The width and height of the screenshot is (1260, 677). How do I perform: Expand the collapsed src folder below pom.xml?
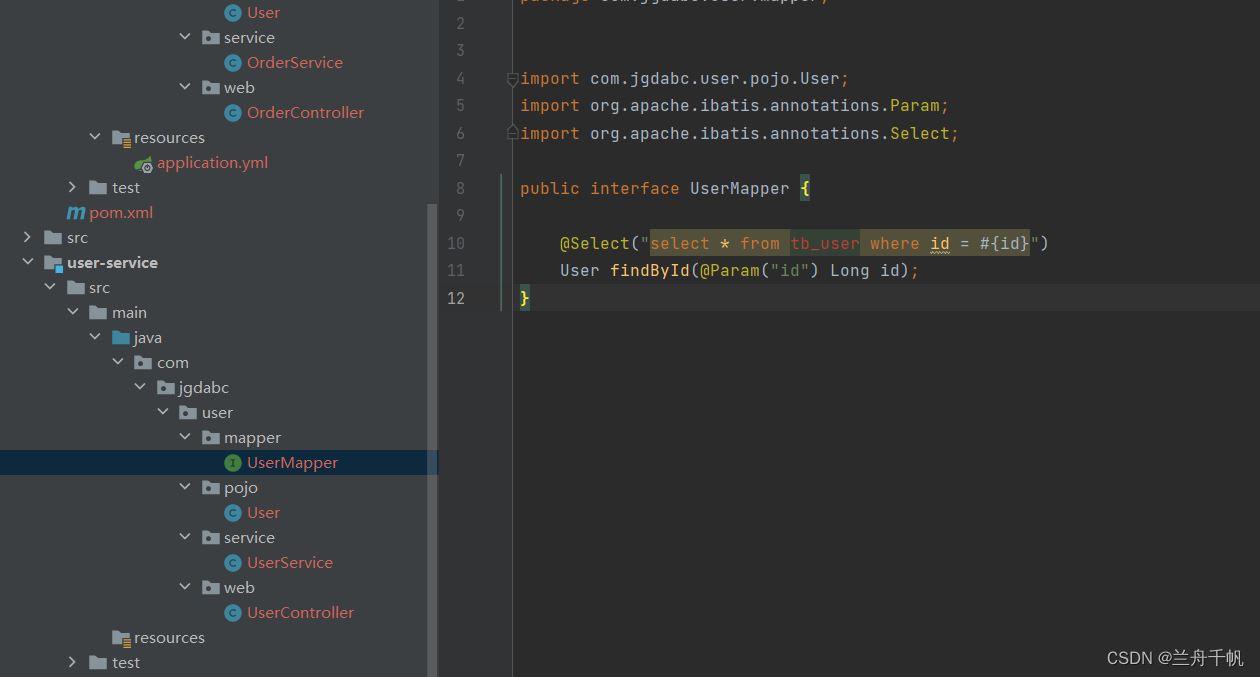[27, 237]
